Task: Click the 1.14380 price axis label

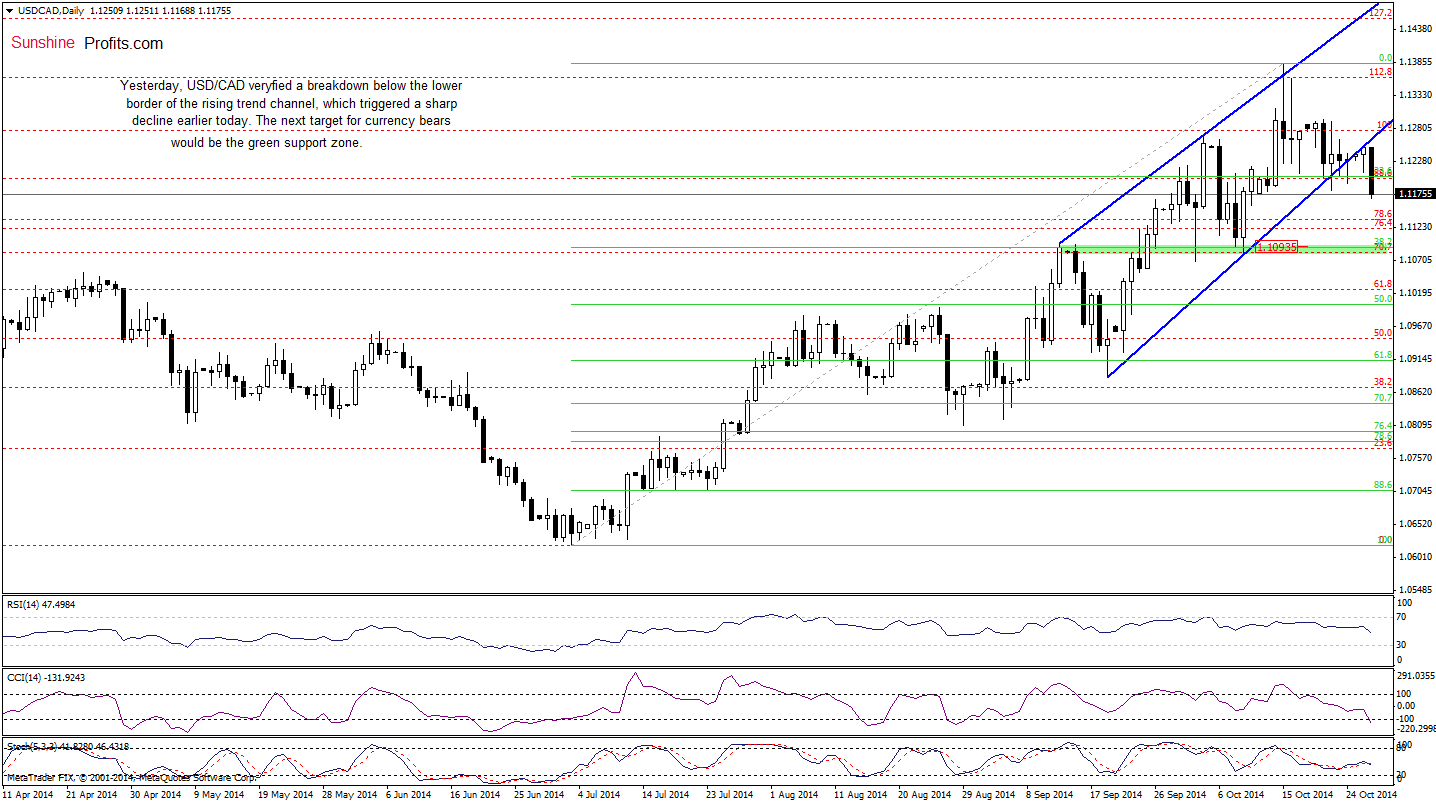Action: click(x=1415, y=29)
